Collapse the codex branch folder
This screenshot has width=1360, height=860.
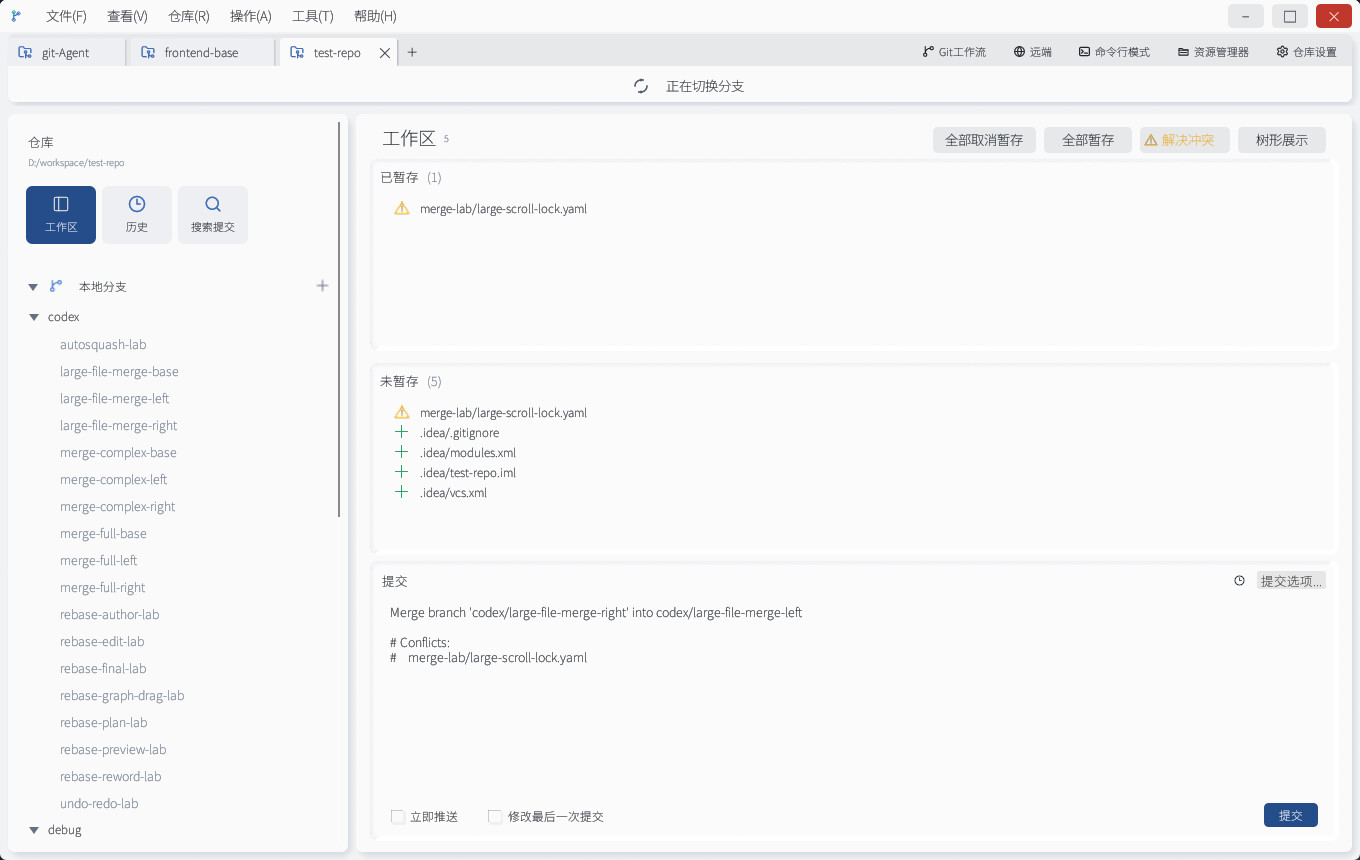[33, 317]
